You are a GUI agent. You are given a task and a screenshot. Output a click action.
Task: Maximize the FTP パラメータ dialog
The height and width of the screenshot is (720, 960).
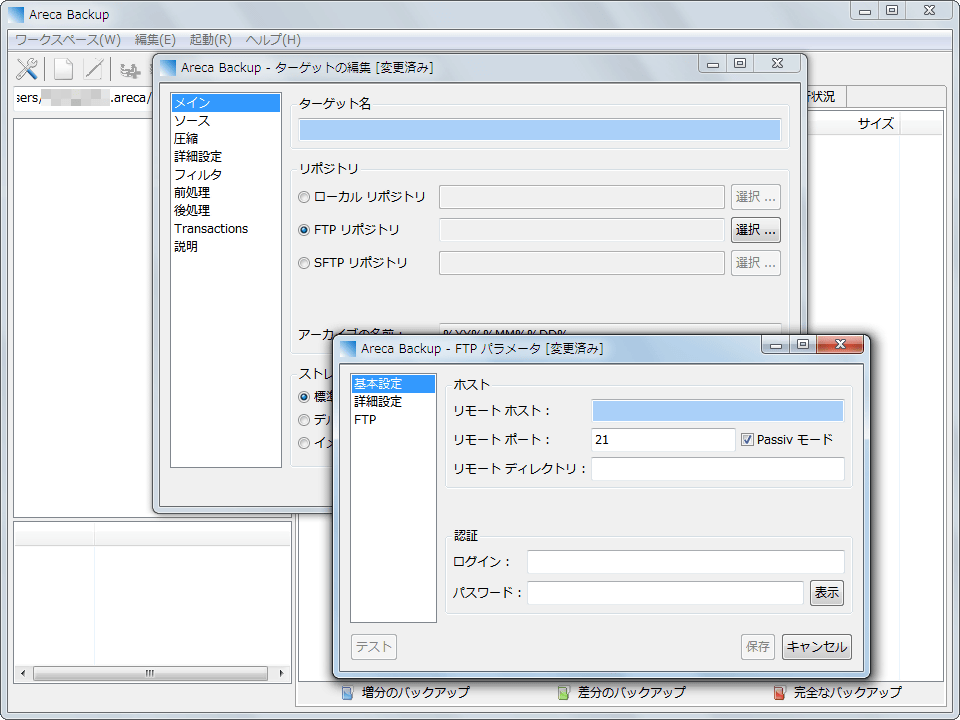803,345
